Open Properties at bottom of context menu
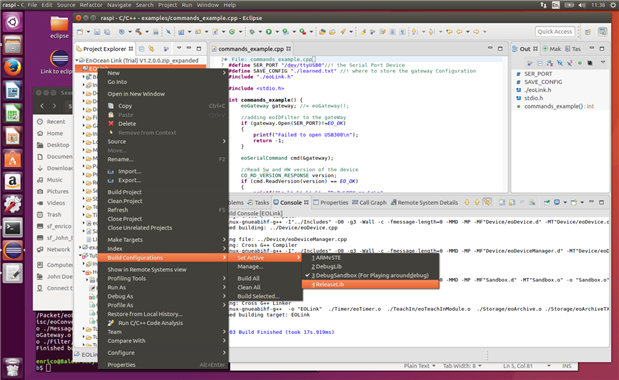The height and width of the screenshot is (380, 619). 163,365
